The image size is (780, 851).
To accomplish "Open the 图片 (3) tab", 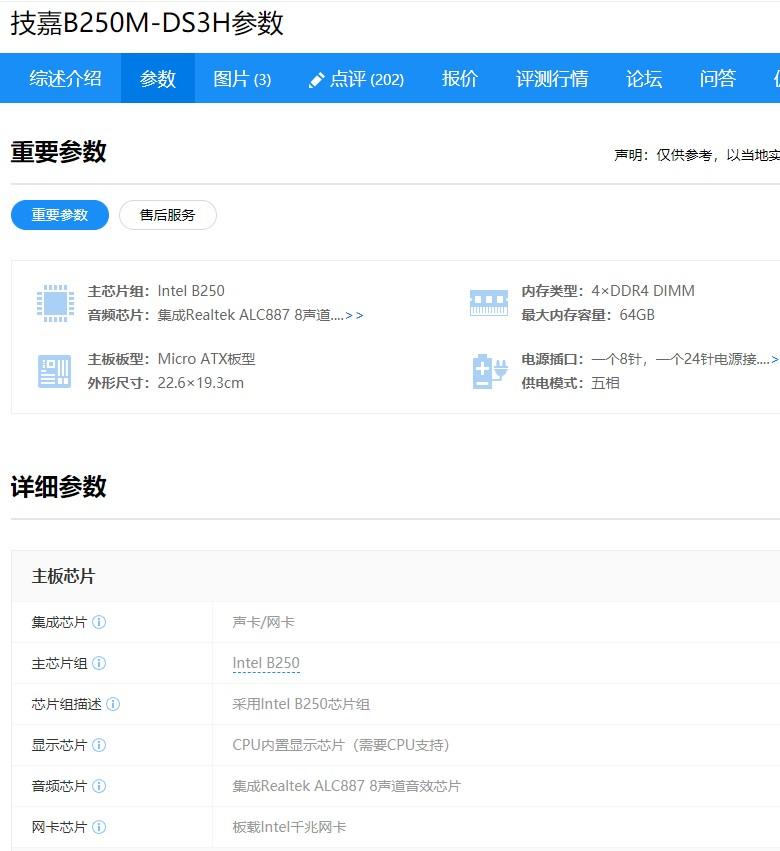I will tap(242, 79).
